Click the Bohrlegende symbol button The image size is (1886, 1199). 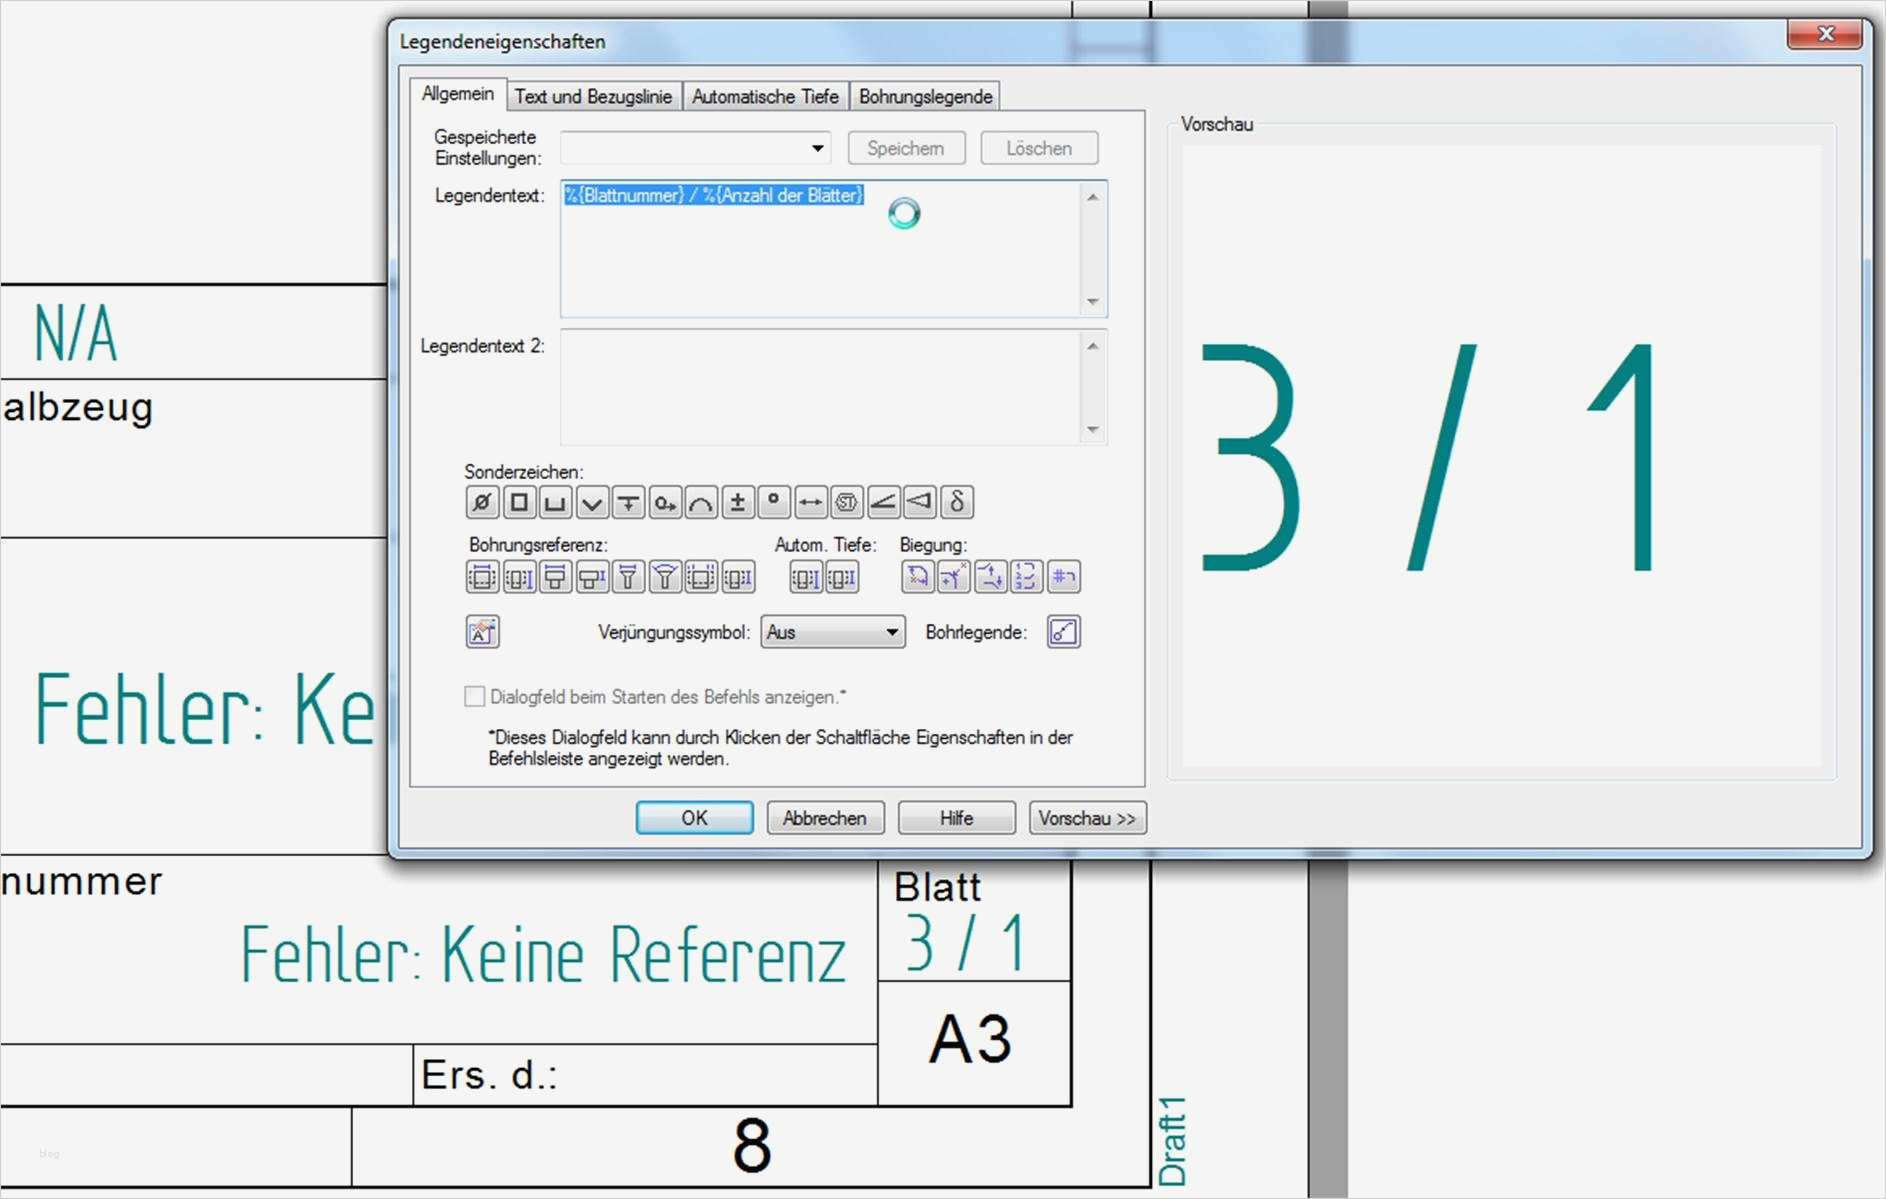coord(1063,632)
